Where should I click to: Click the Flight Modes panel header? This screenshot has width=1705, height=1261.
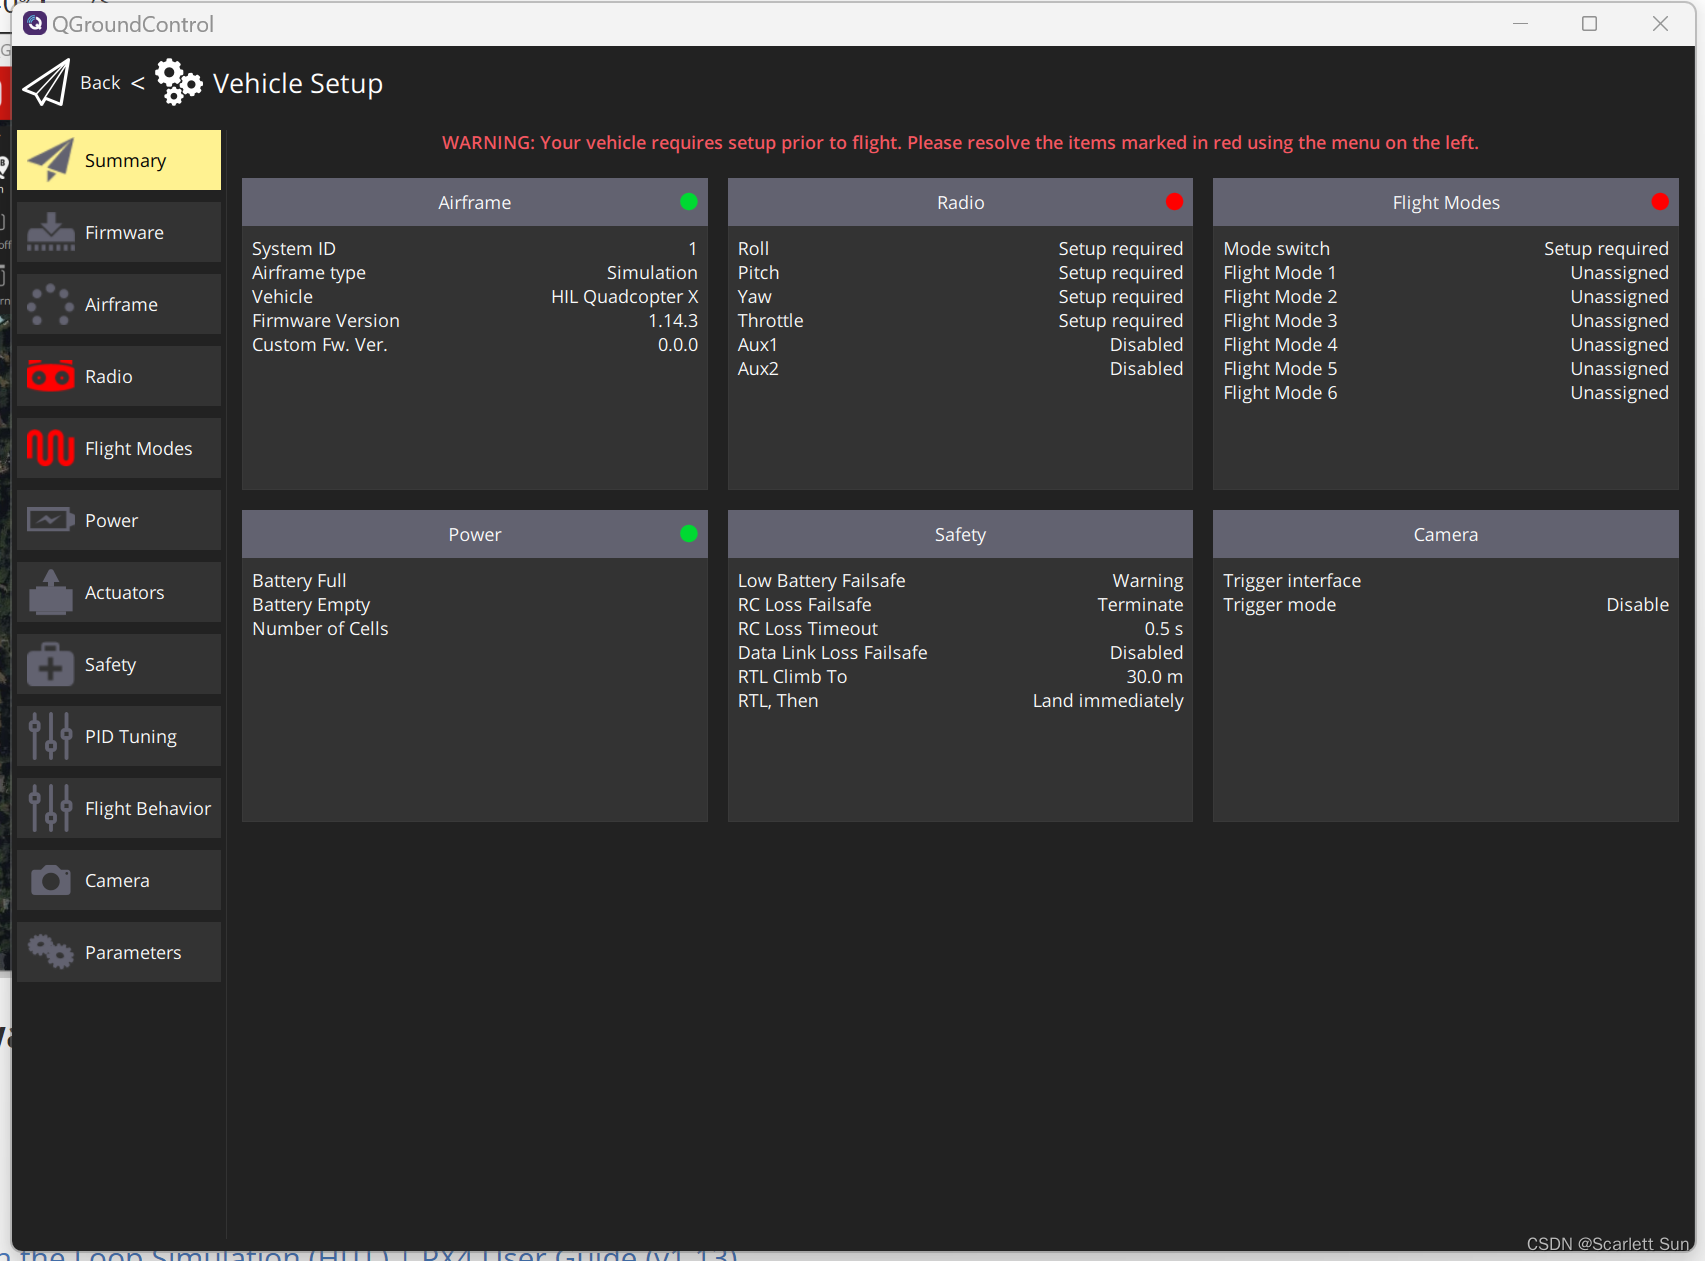(x=1446, y=202)
